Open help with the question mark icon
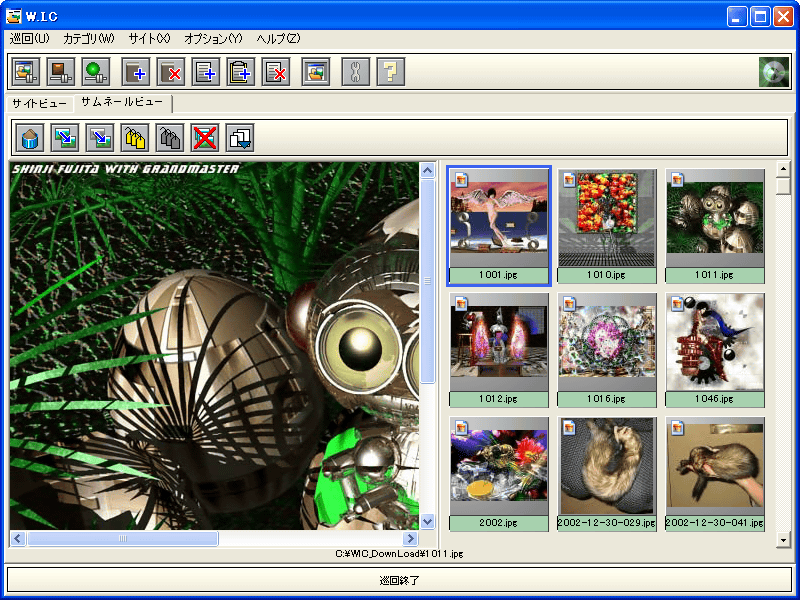This screenshot has height=600, width=800. (391, 71)
